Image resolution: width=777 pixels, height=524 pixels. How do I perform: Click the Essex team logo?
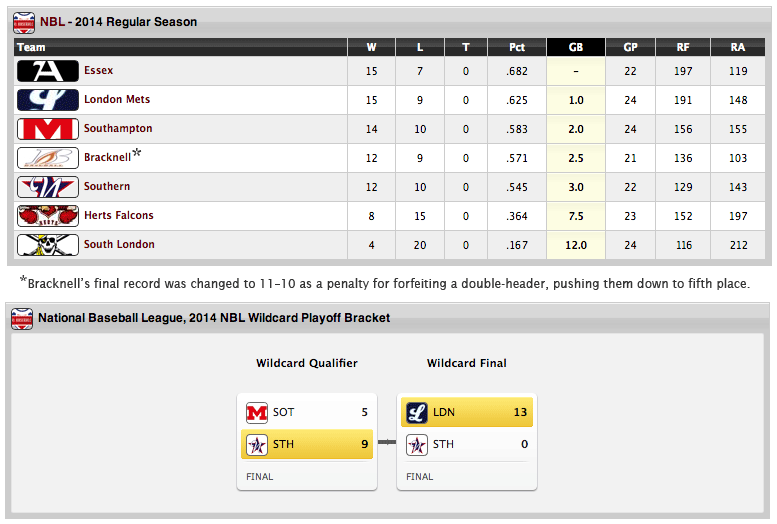click(47, 71)
